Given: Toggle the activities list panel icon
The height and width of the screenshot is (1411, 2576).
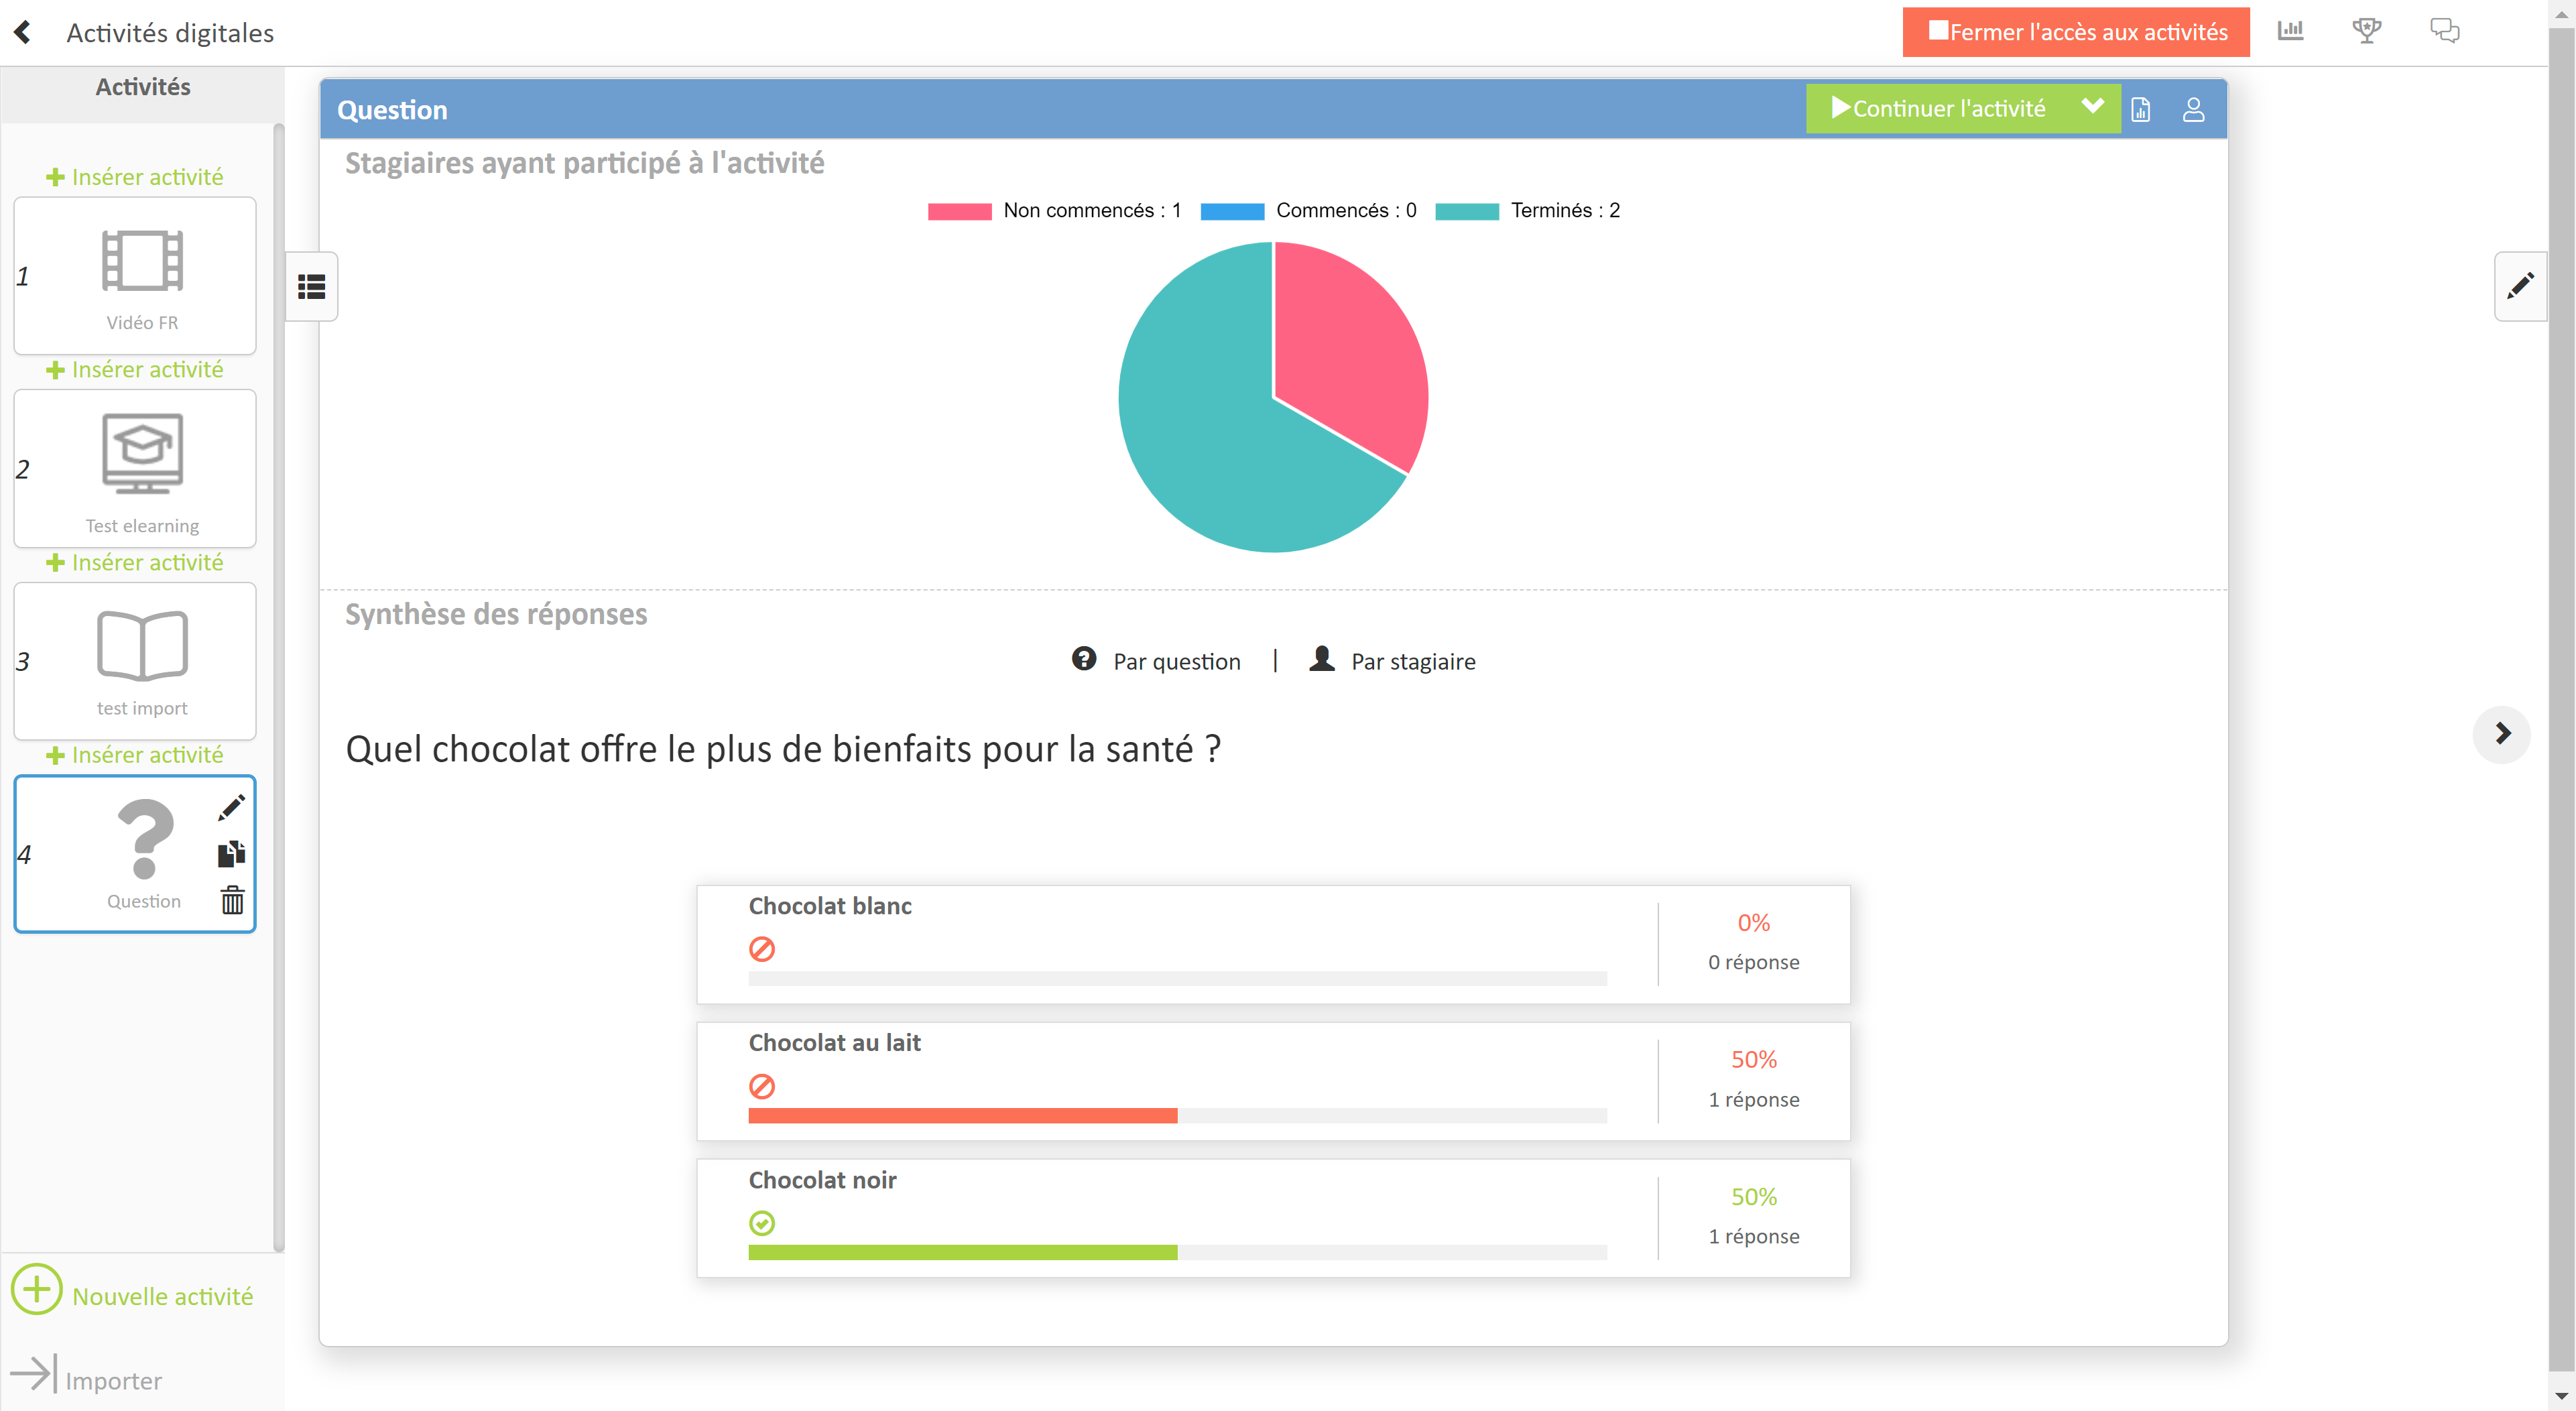Looking at the screenshot, I should 311,287.
